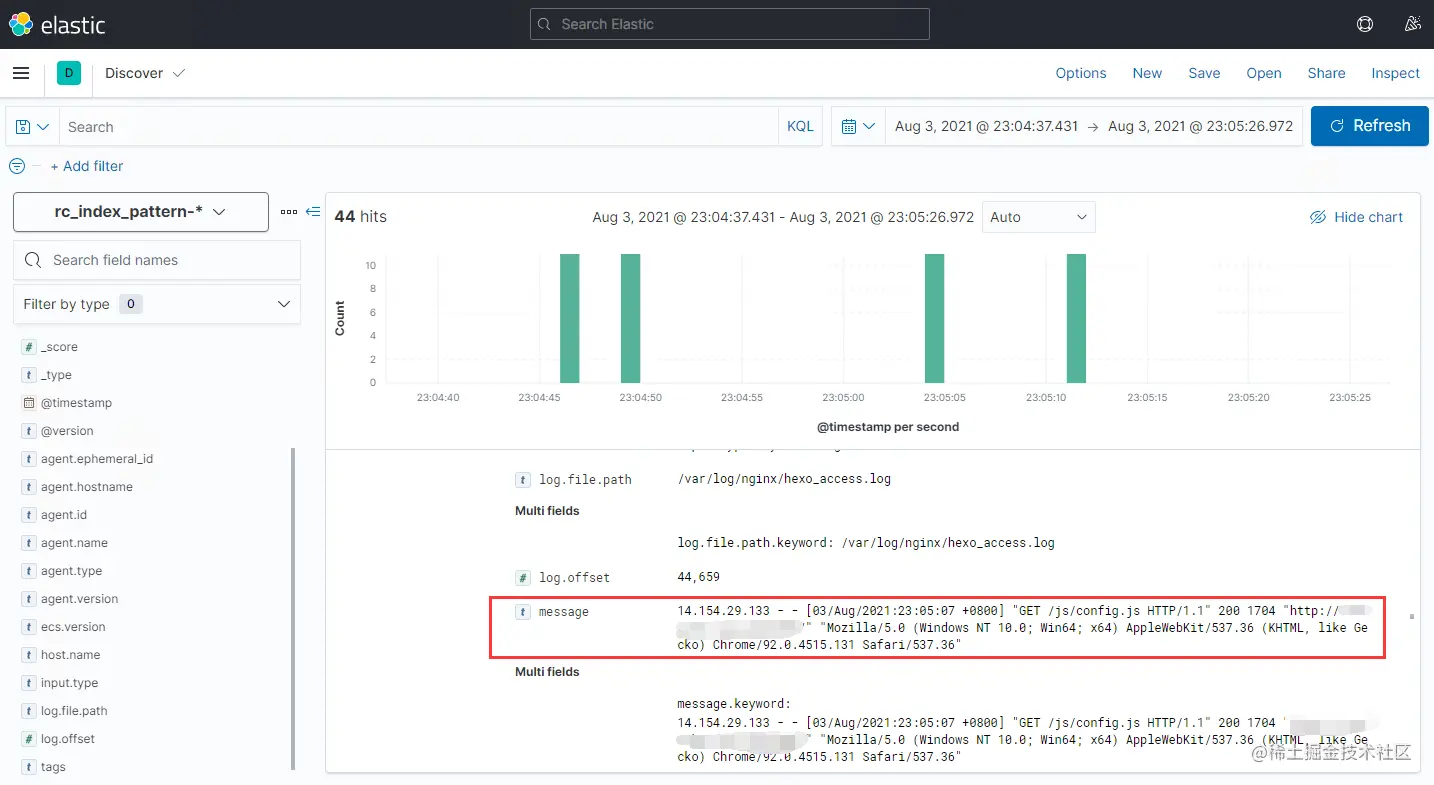This screenshot has height=785, width=1434.
Task: Click the histogram bar near 23:05:05
Action: tap(934, 318)
